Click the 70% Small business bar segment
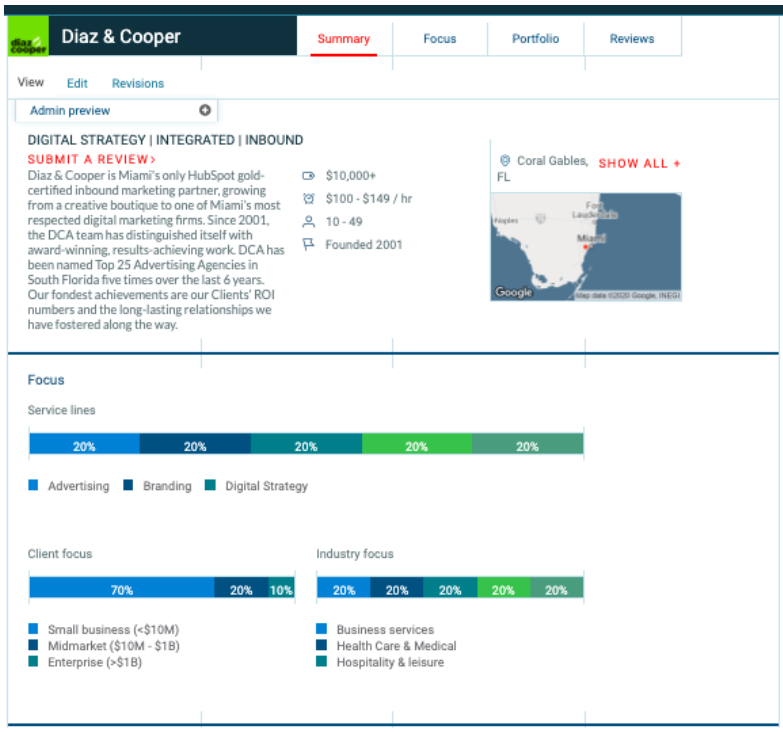This screenshot has width=783, height=732. (121, 590)
